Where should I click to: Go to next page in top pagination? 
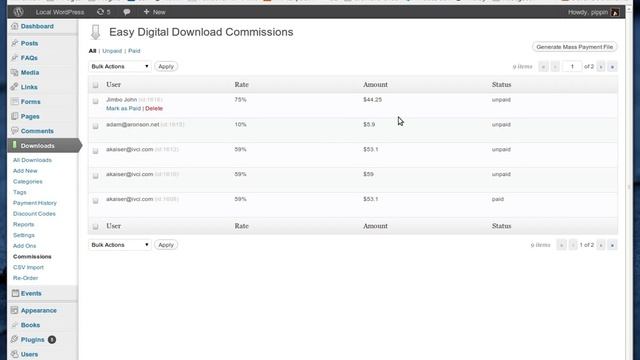tap(601, 67)
